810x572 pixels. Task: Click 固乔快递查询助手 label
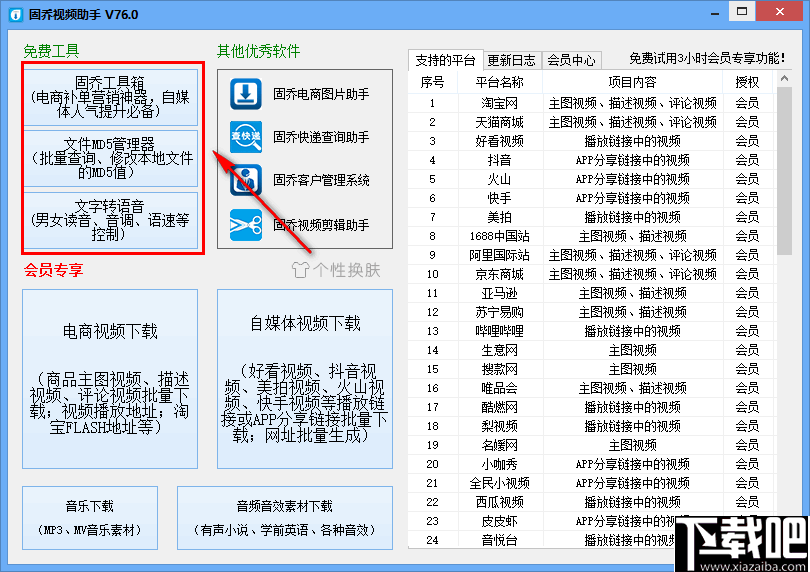[x=321, y=137]
